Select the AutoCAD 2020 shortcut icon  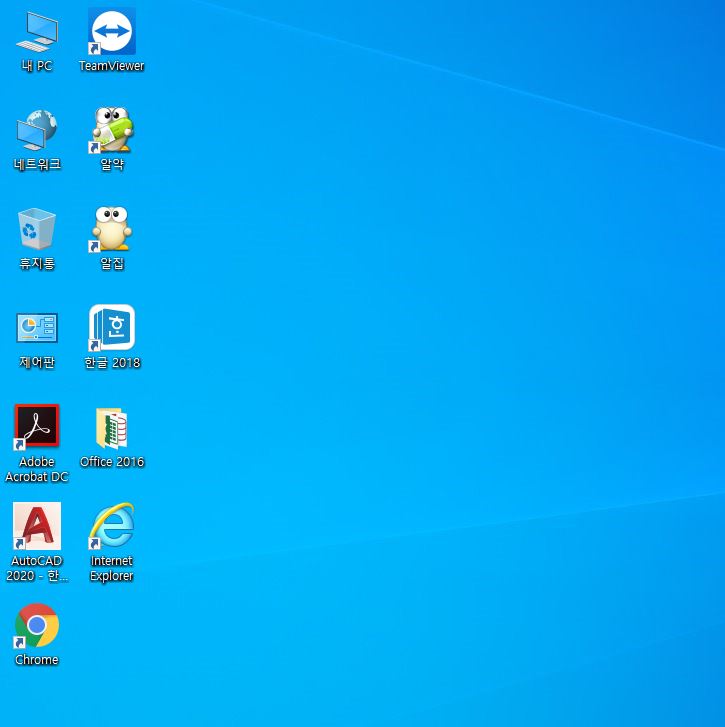(x=37, y=525)
